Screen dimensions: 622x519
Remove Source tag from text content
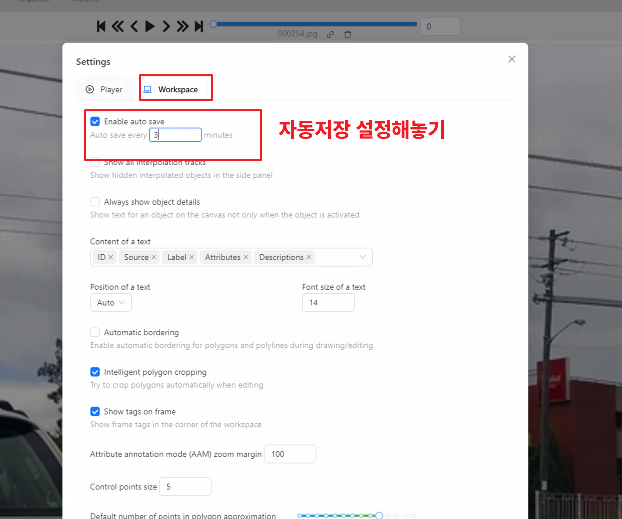pyautogui.click(x=154, y=257)
